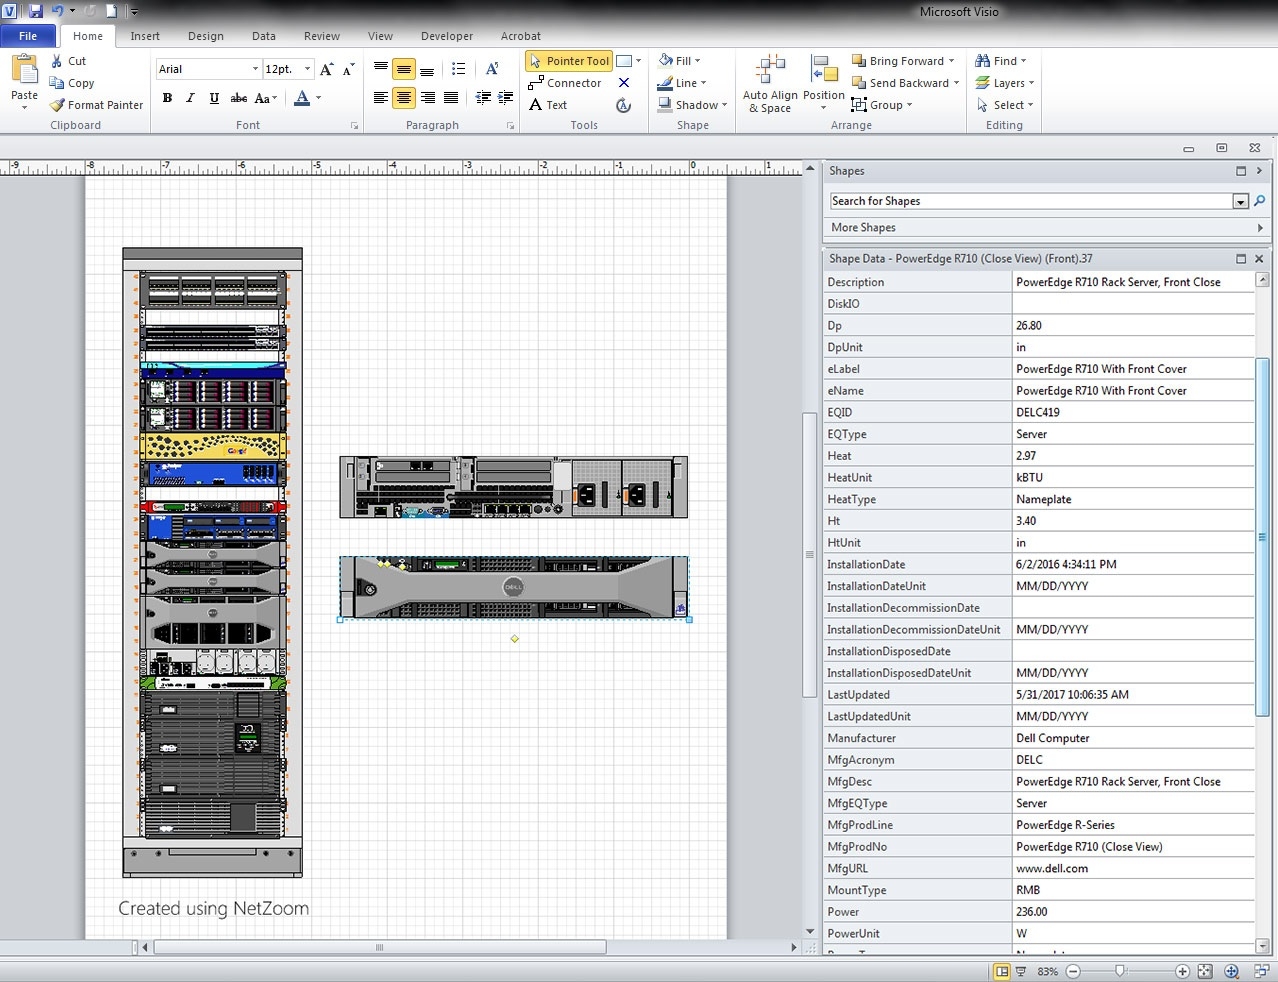1278x982 pixels.
Task: Click the Grow Font icon
Action: (326, 69)
